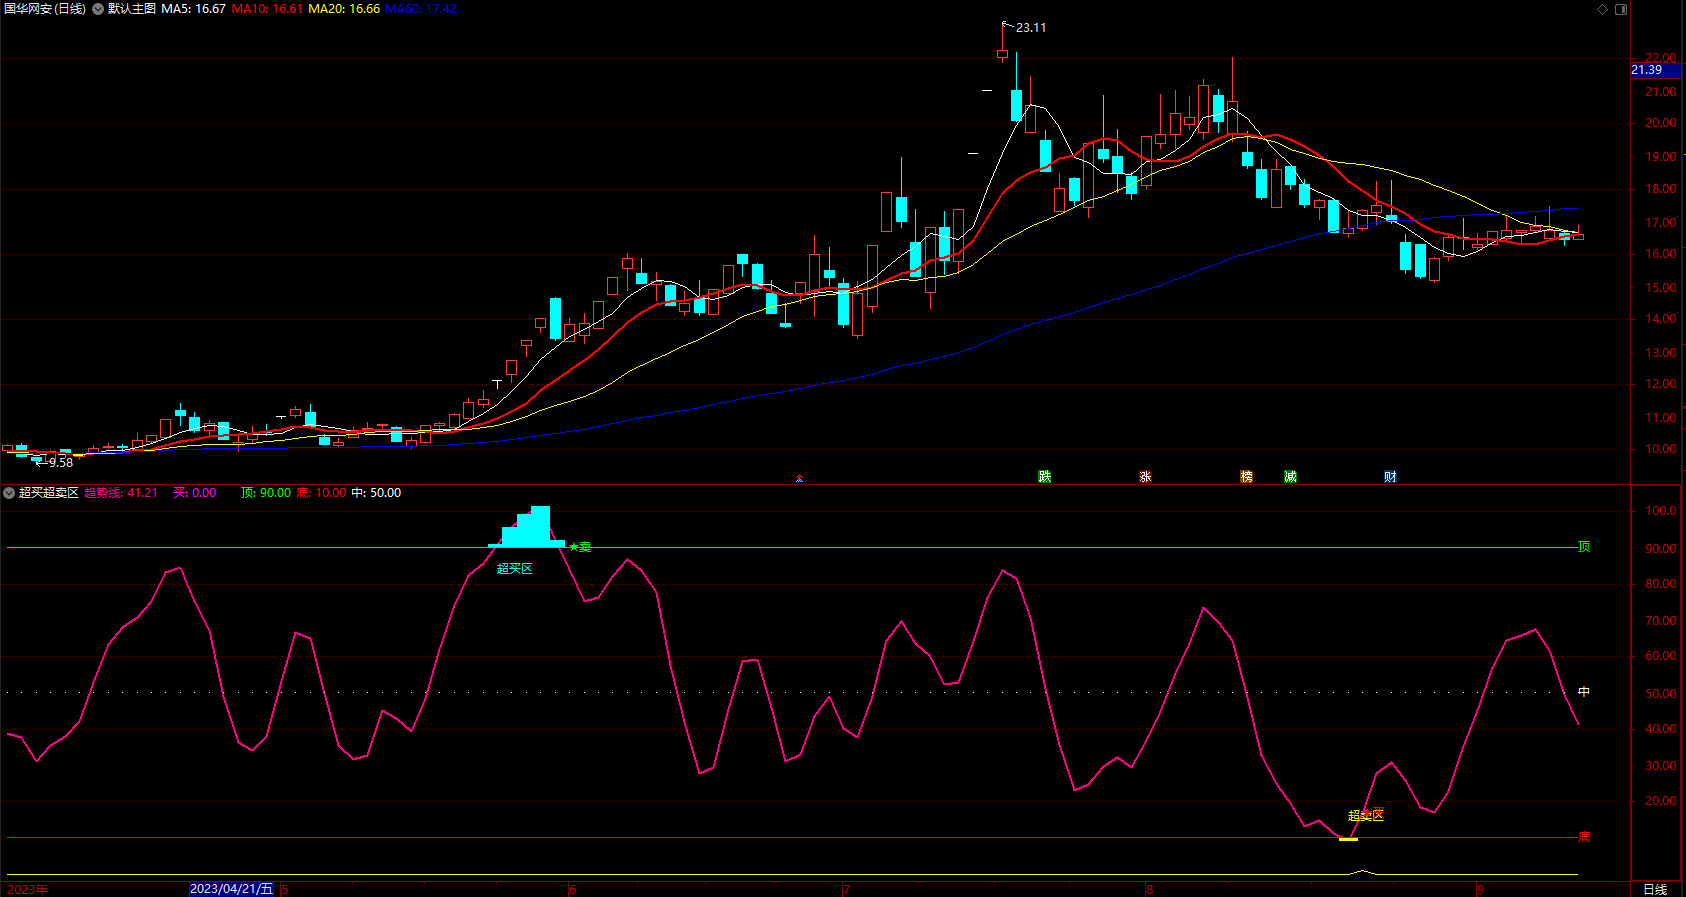Click the green 跌 event marker icon
The image size is (1686, 897).
tap(1045, 477)
